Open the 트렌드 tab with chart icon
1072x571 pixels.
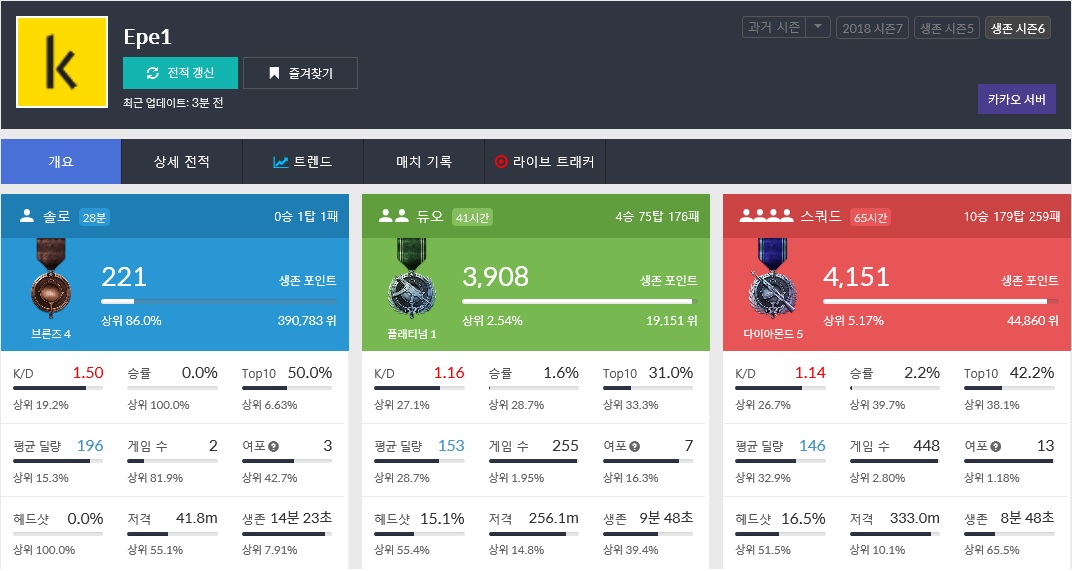pos(302,161)
